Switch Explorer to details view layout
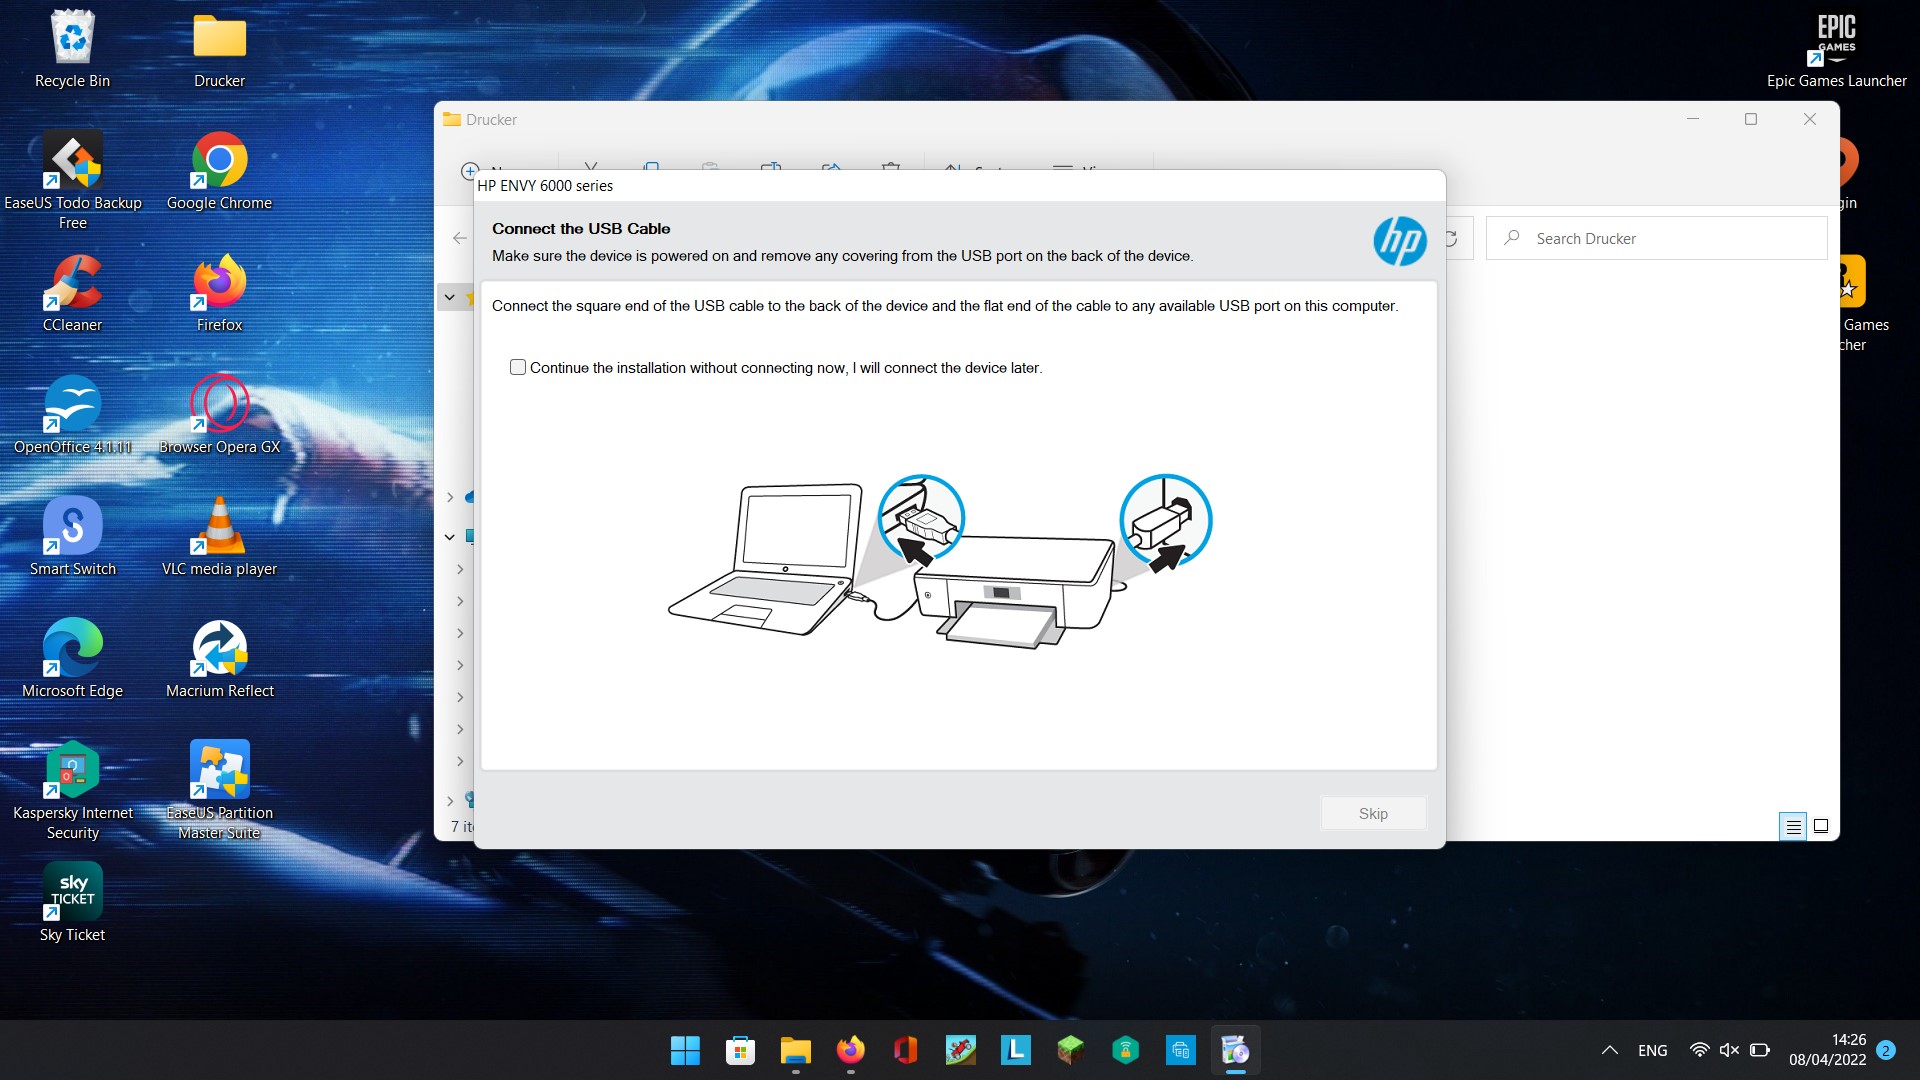 point(1793,826)
